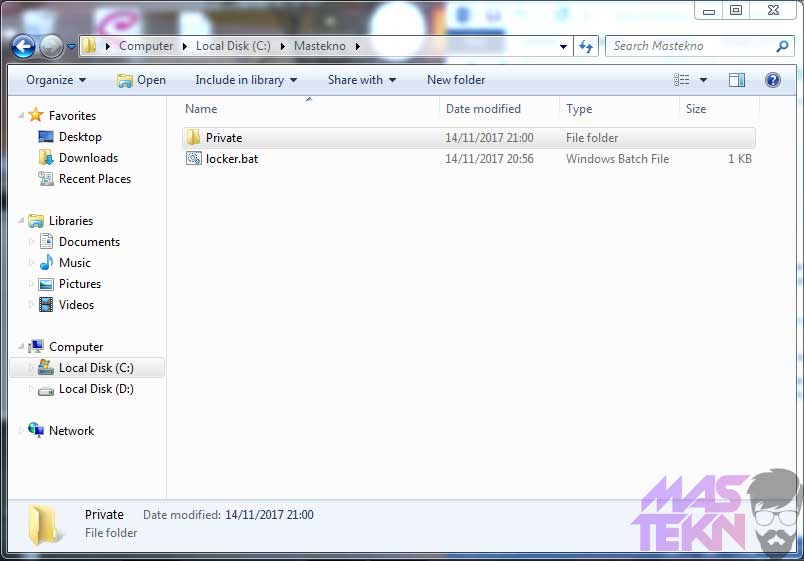The width and height of the screenshot is (804, 561).
Task: Click the Documents library icon
Action: click(x=46, y=241)
